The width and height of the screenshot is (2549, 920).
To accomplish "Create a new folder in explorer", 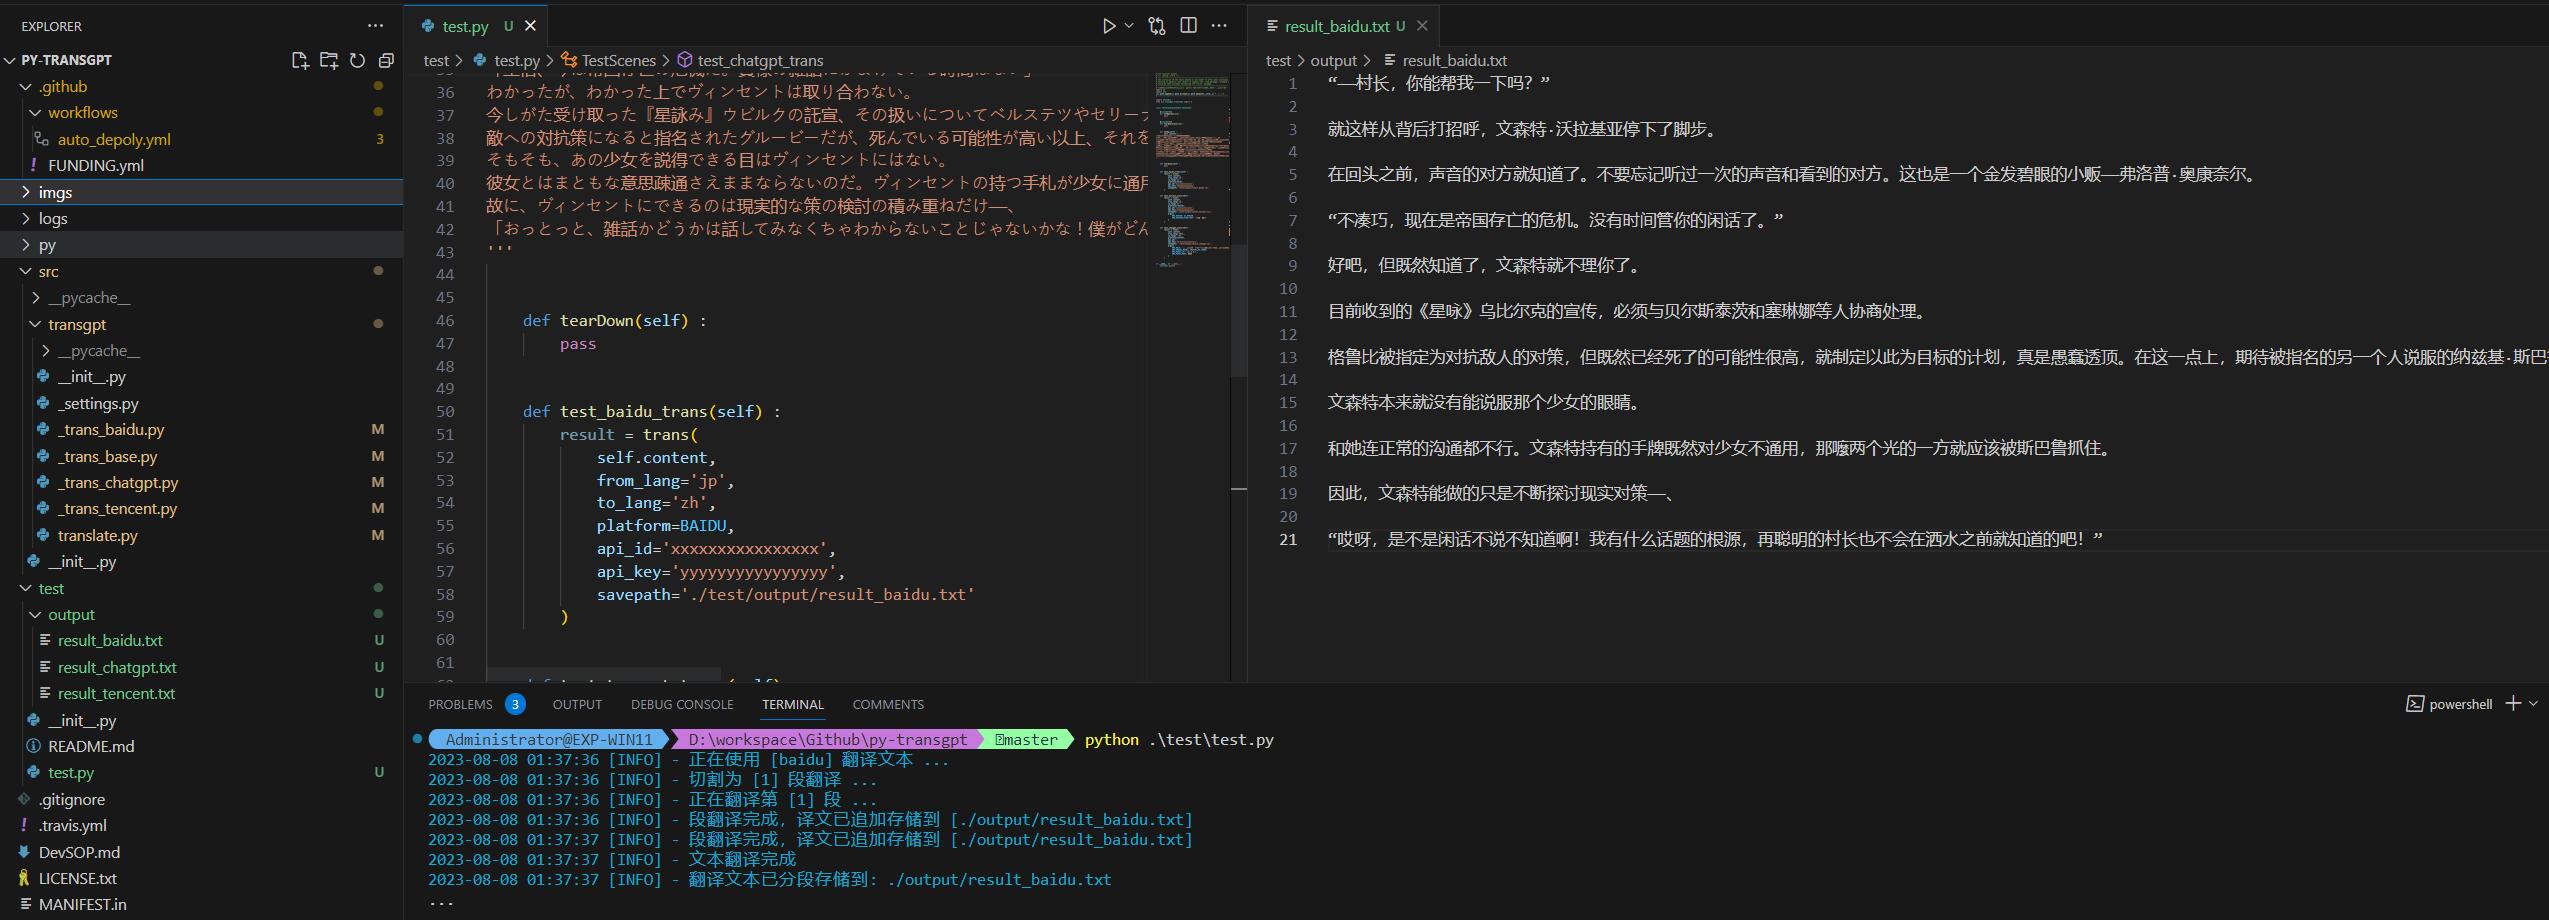I will [328, 60].
